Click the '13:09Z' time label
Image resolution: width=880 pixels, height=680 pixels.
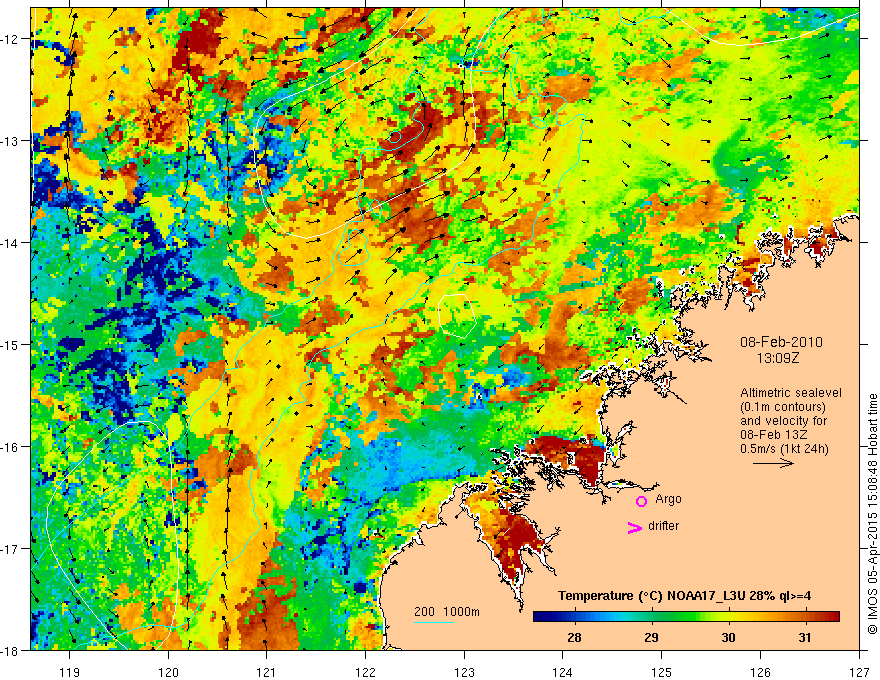point(777,358)
